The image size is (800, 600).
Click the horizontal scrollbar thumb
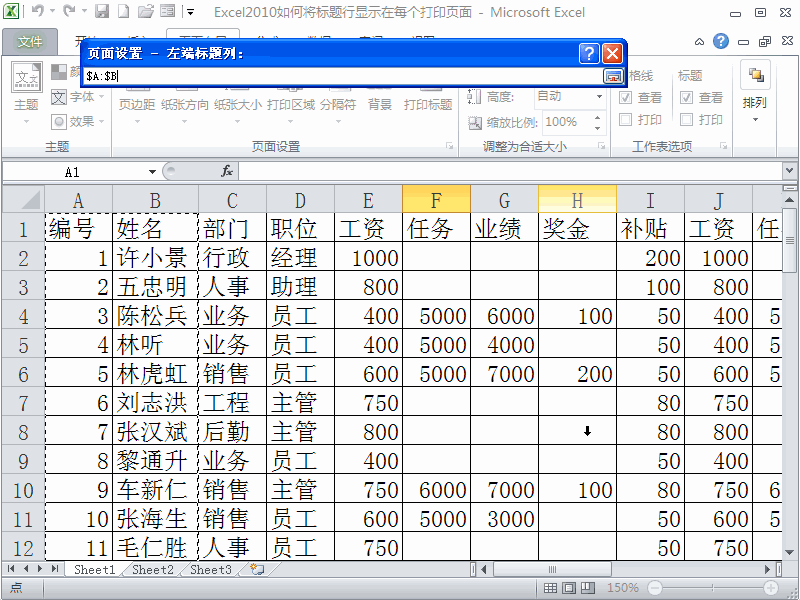tap(553, 569)
